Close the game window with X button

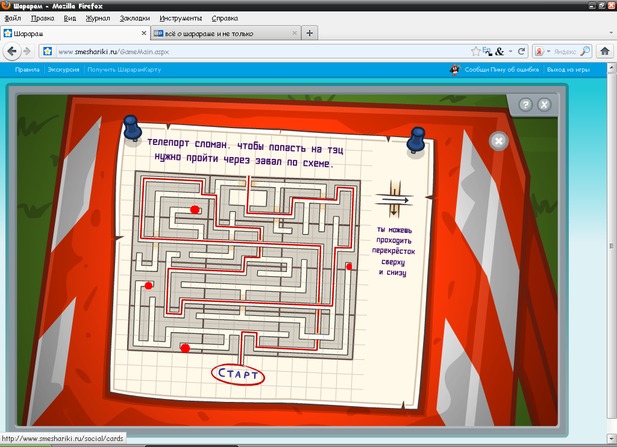(x=544, y=105)
